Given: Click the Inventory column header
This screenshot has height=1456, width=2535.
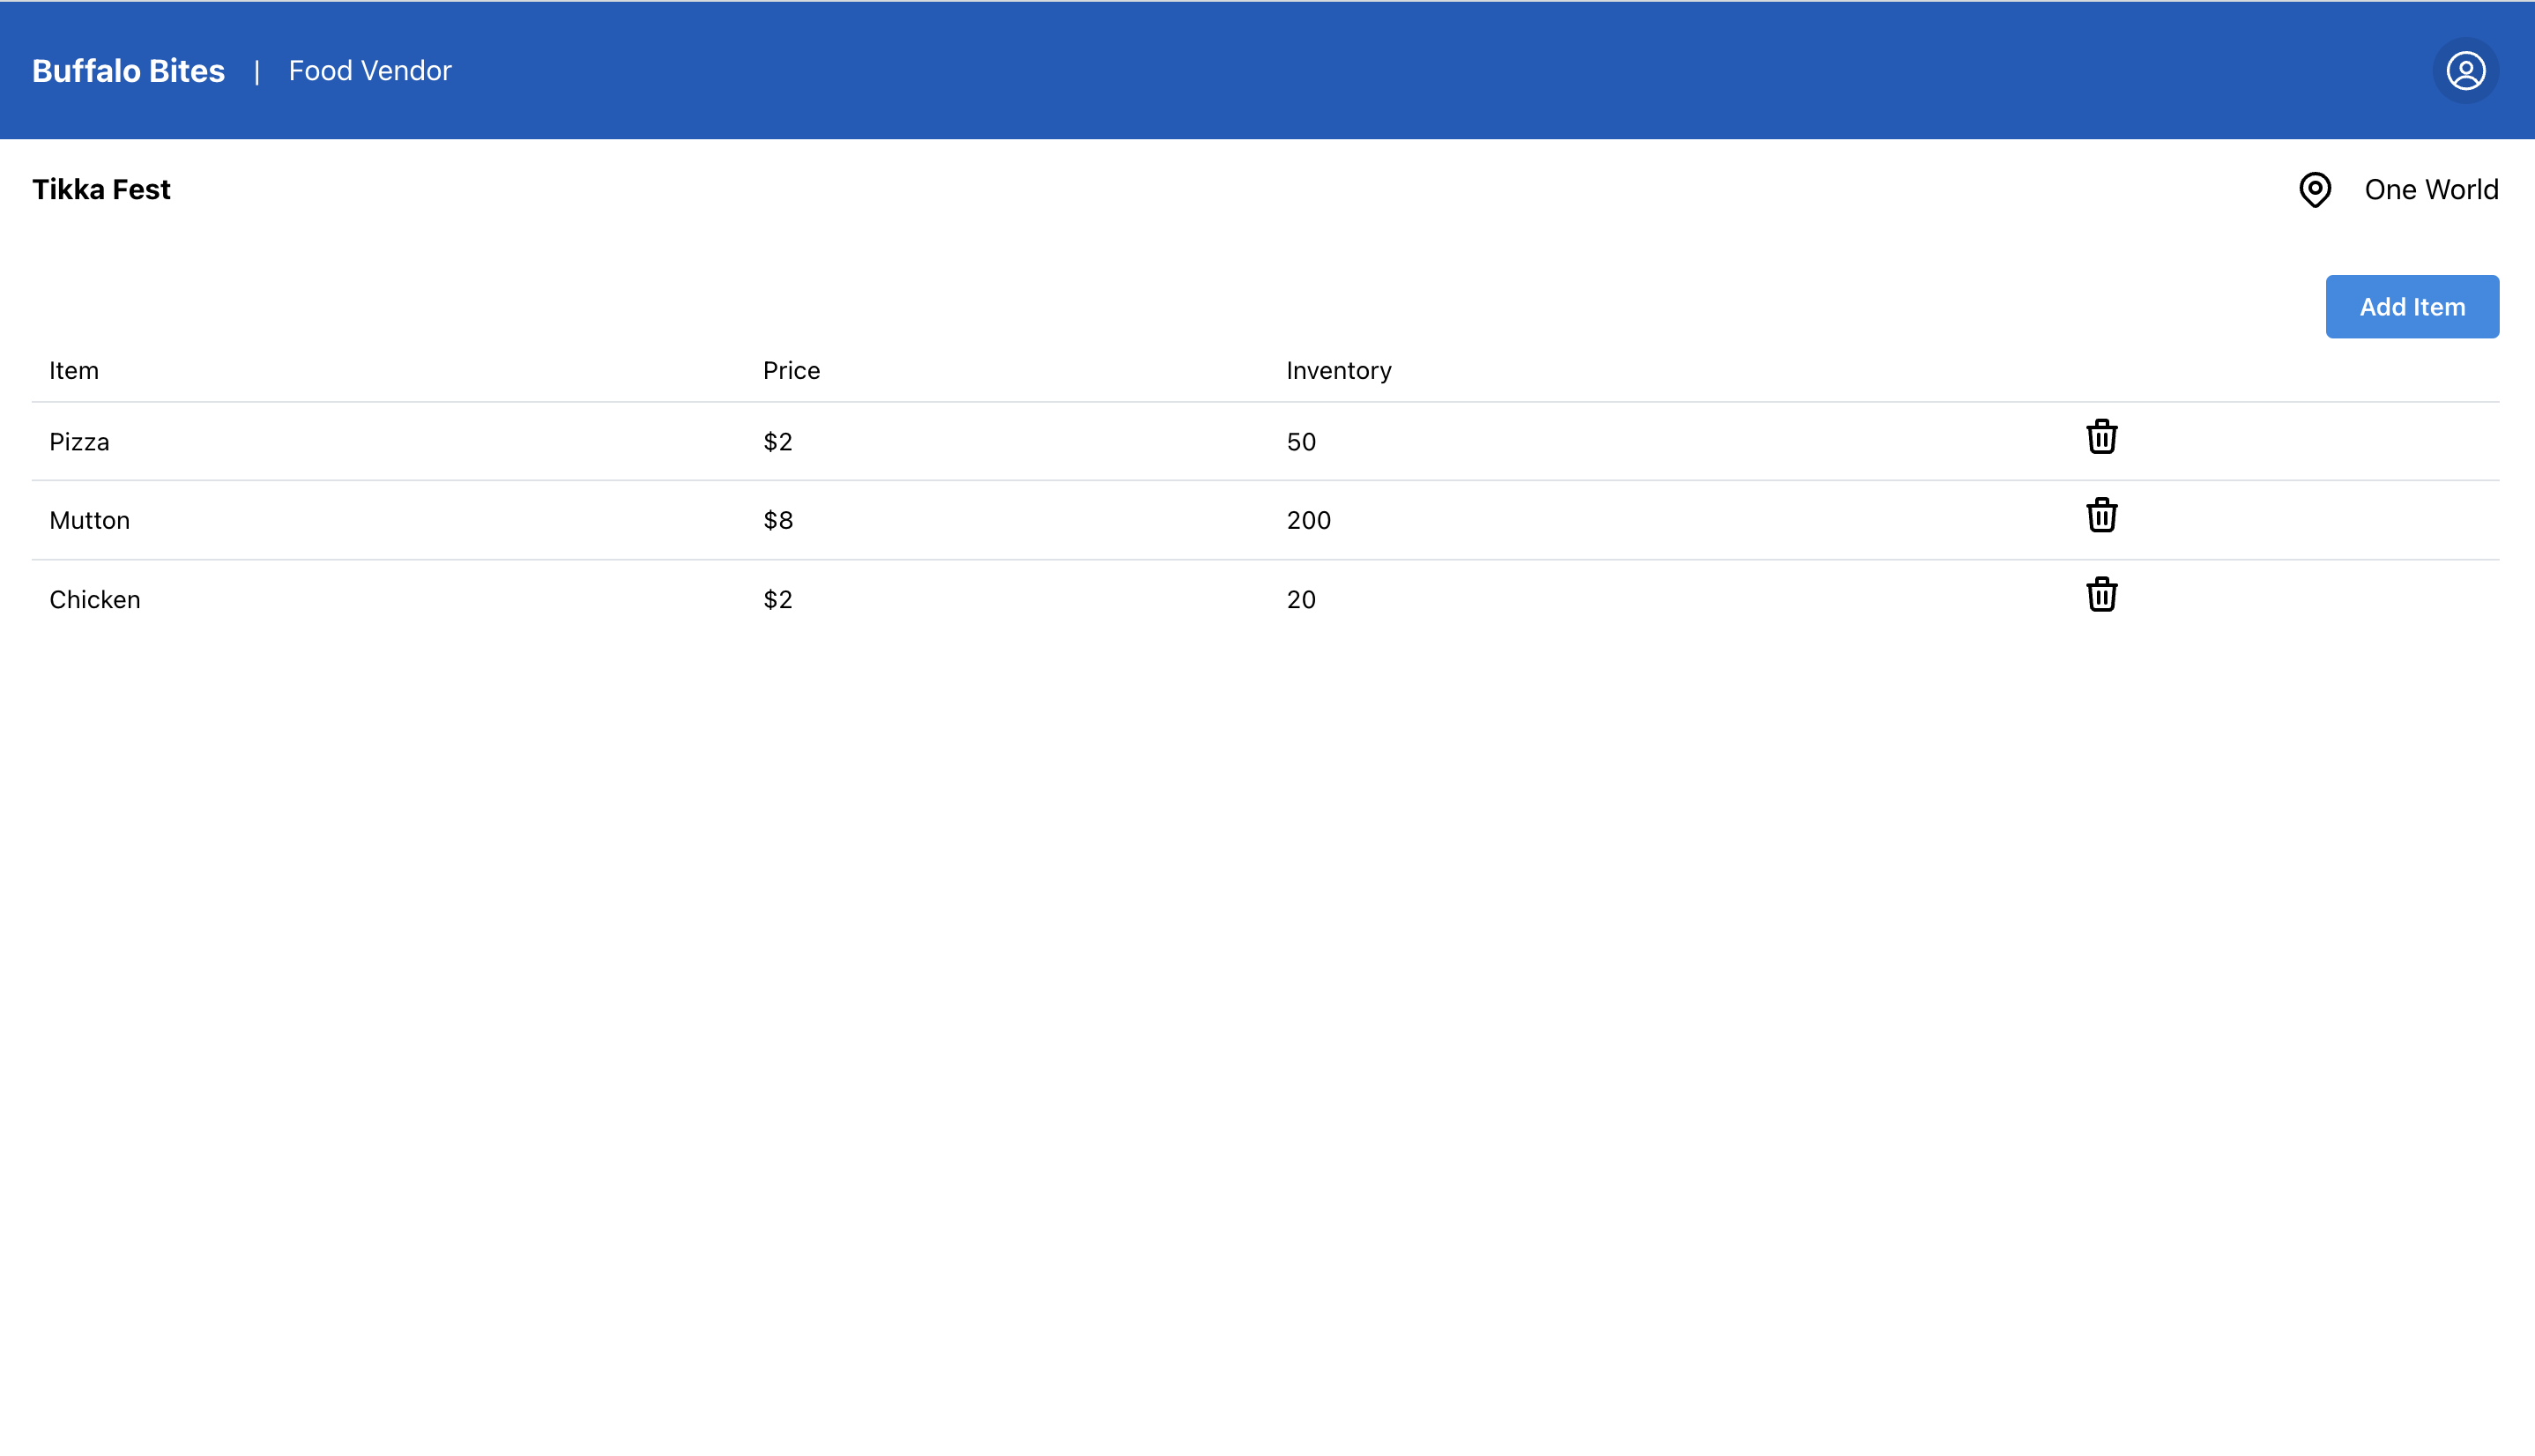Looking at the screenshot, I should 1338,371.
